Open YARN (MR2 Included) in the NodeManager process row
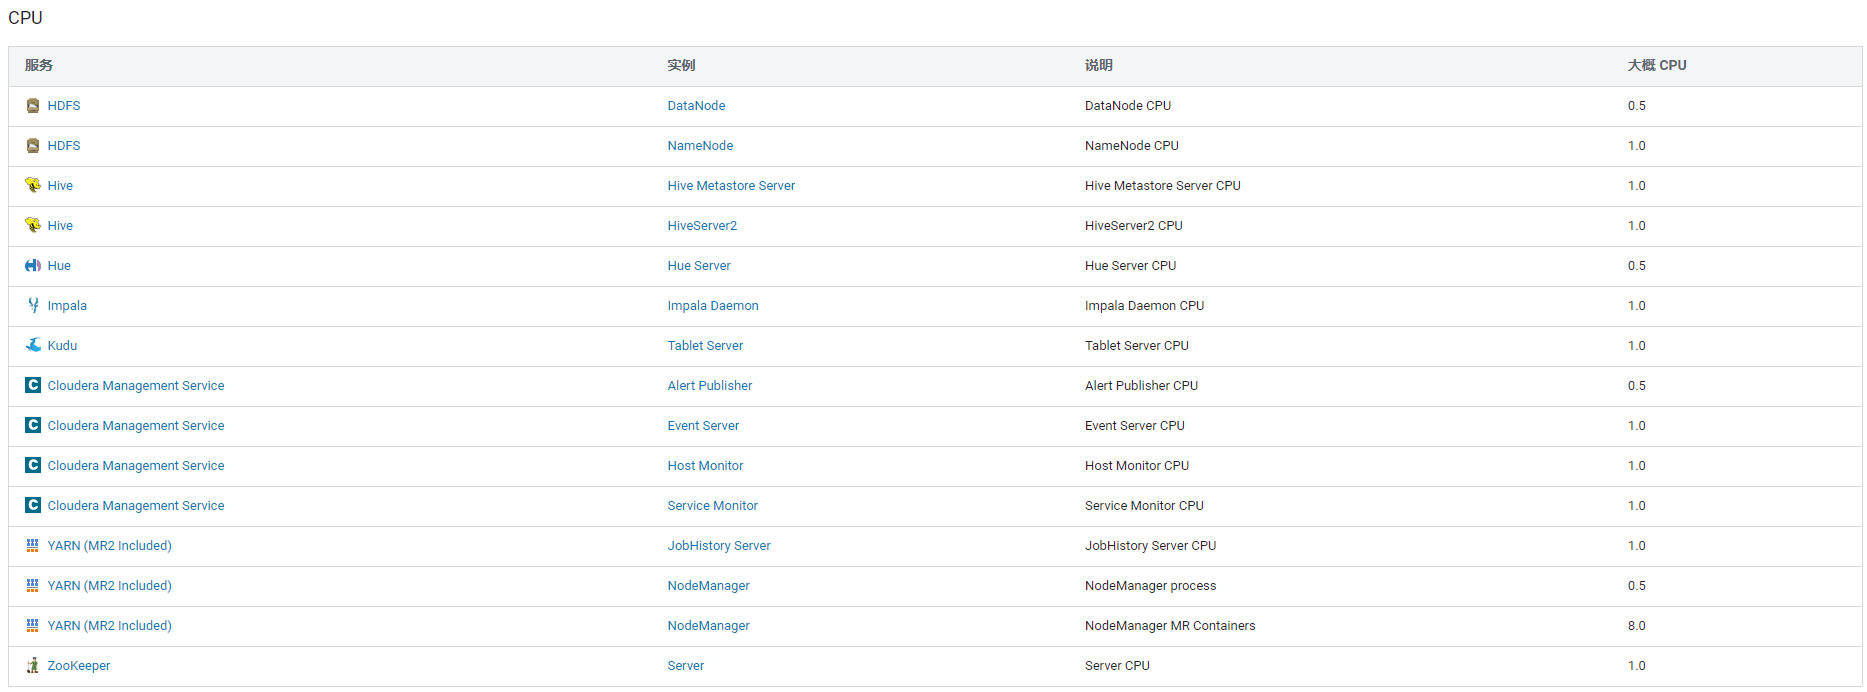Image resolution: width=1867 pixels, height=692 pixels. [x=110, y=586]
